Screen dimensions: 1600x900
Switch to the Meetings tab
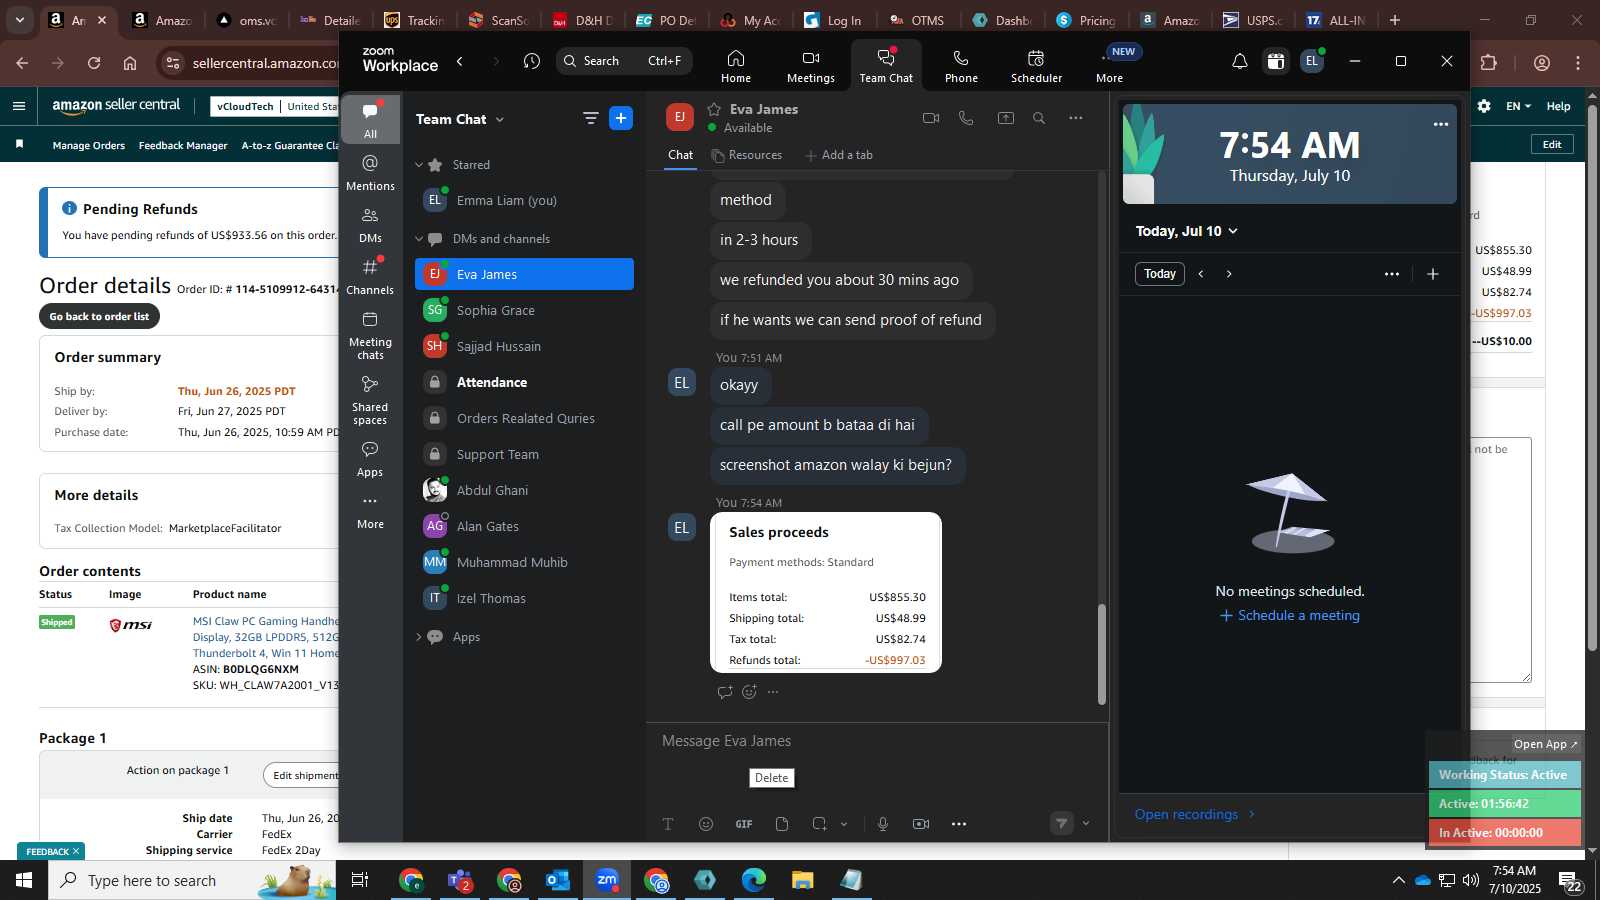pyautogui.click(x=810, y=66)
